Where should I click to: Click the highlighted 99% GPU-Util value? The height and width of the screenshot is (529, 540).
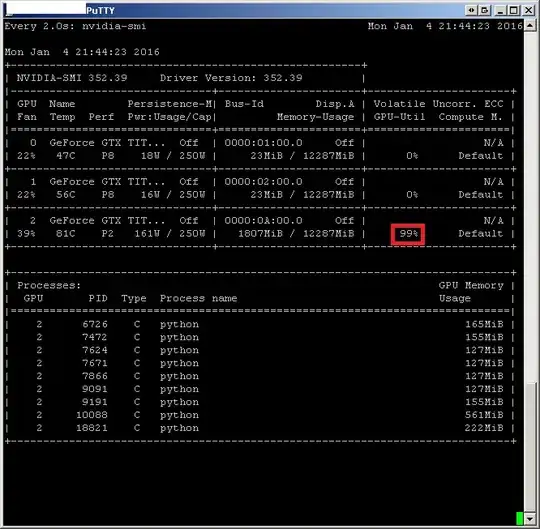408,234
